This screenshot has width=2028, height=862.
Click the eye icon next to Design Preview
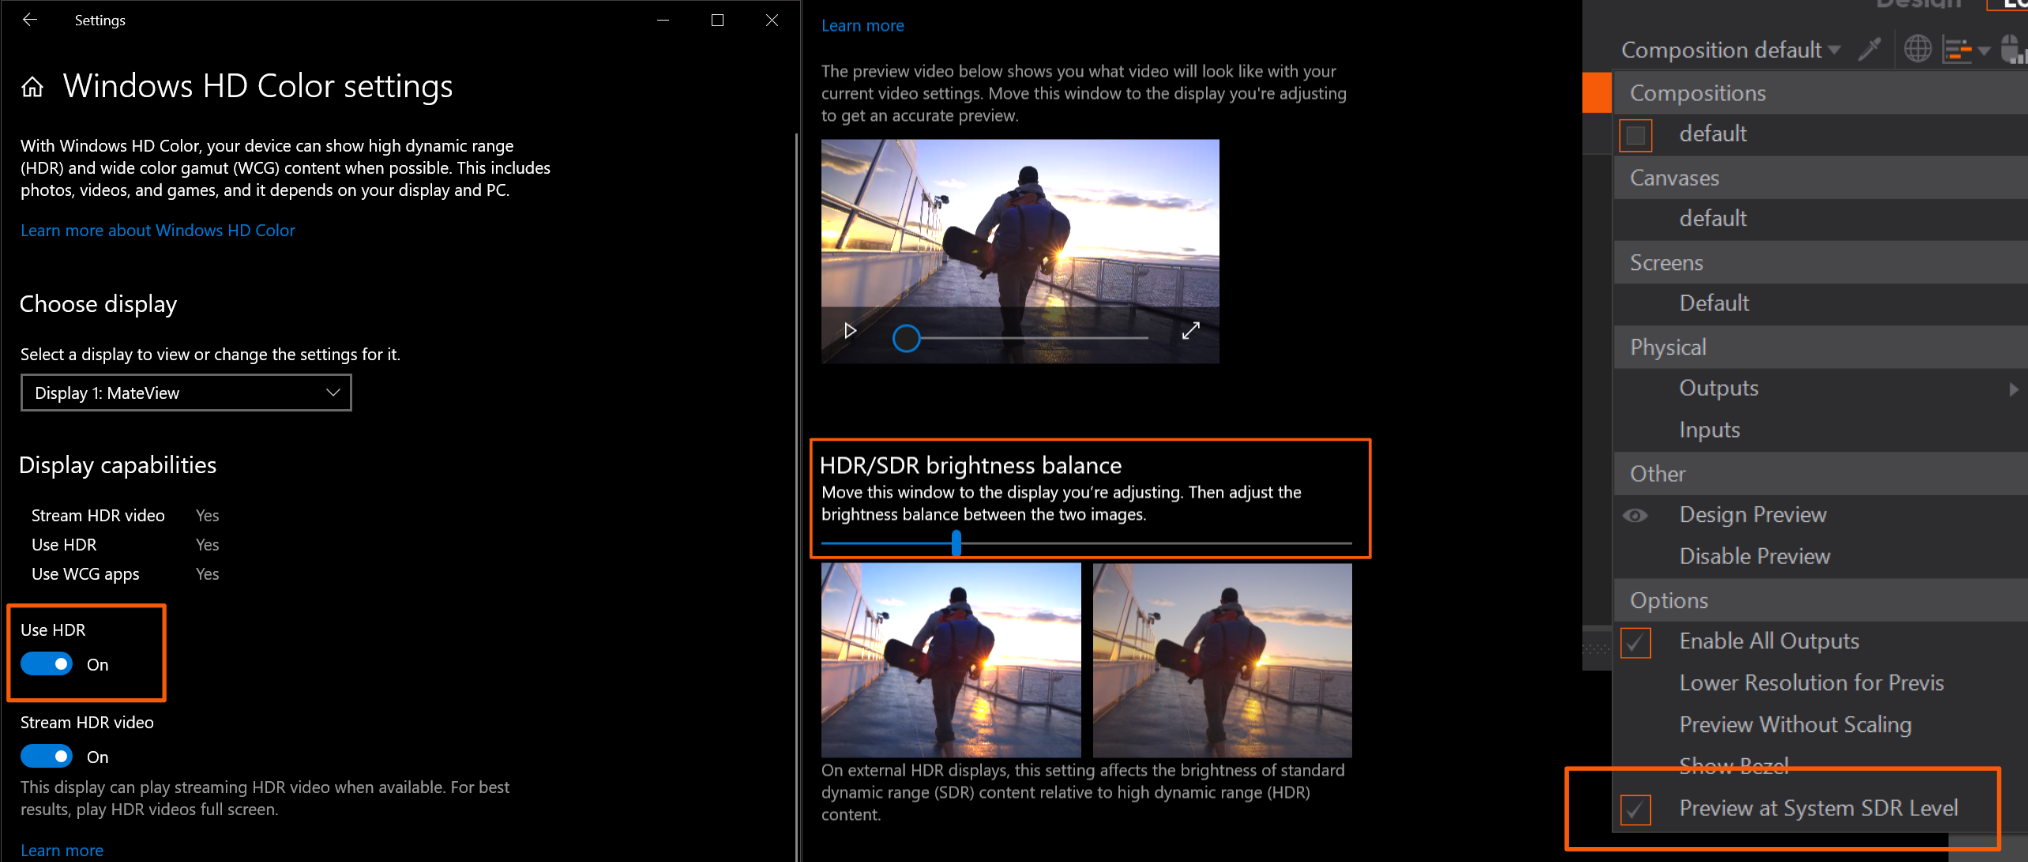click(1635, 516)
